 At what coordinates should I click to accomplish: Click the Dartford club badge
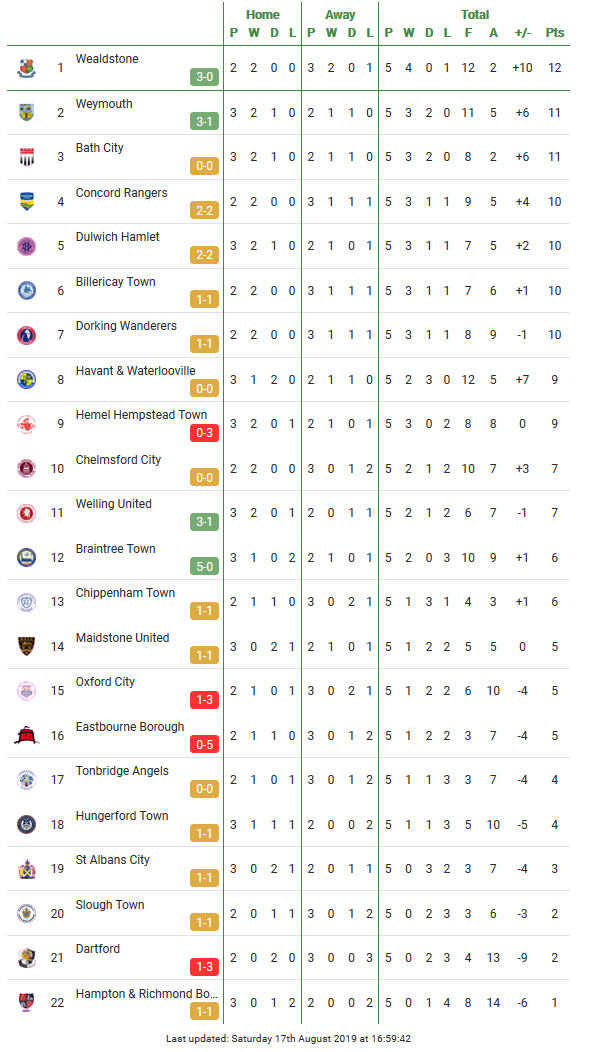[x=26, y=958]
